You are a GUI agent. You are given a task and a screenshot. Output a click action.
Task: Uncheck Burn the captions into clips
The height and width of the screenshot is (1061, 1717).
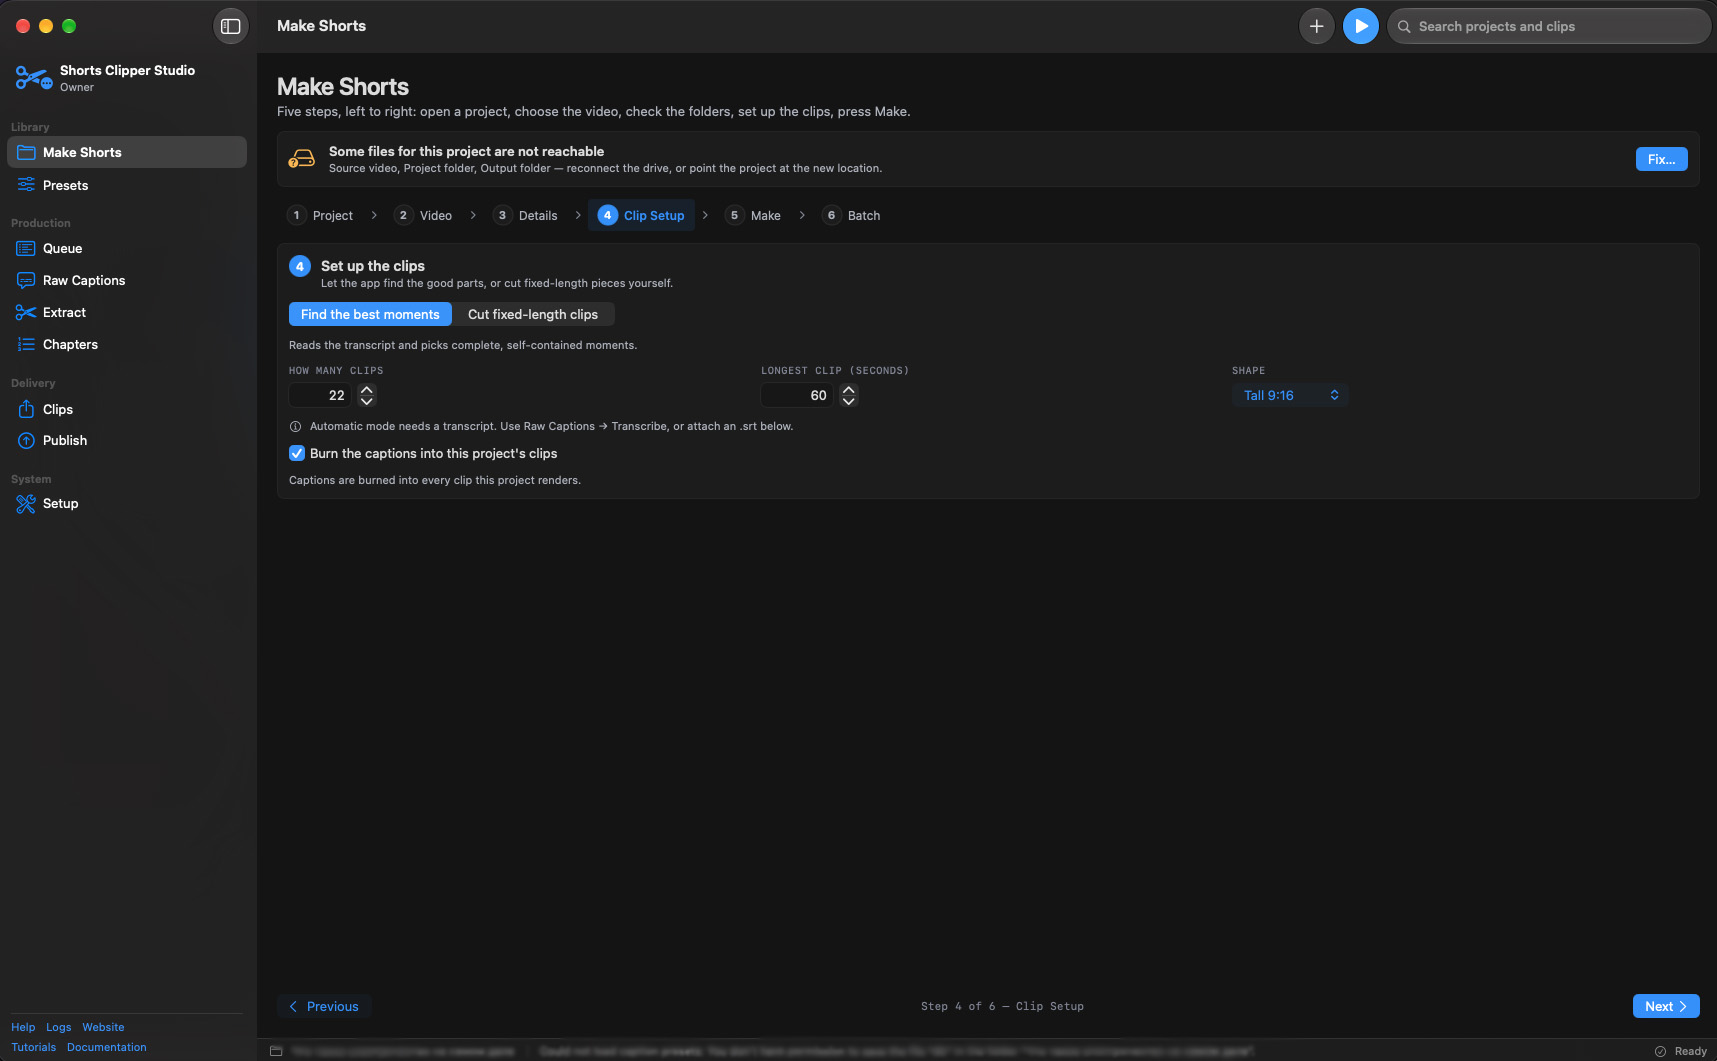297,453
